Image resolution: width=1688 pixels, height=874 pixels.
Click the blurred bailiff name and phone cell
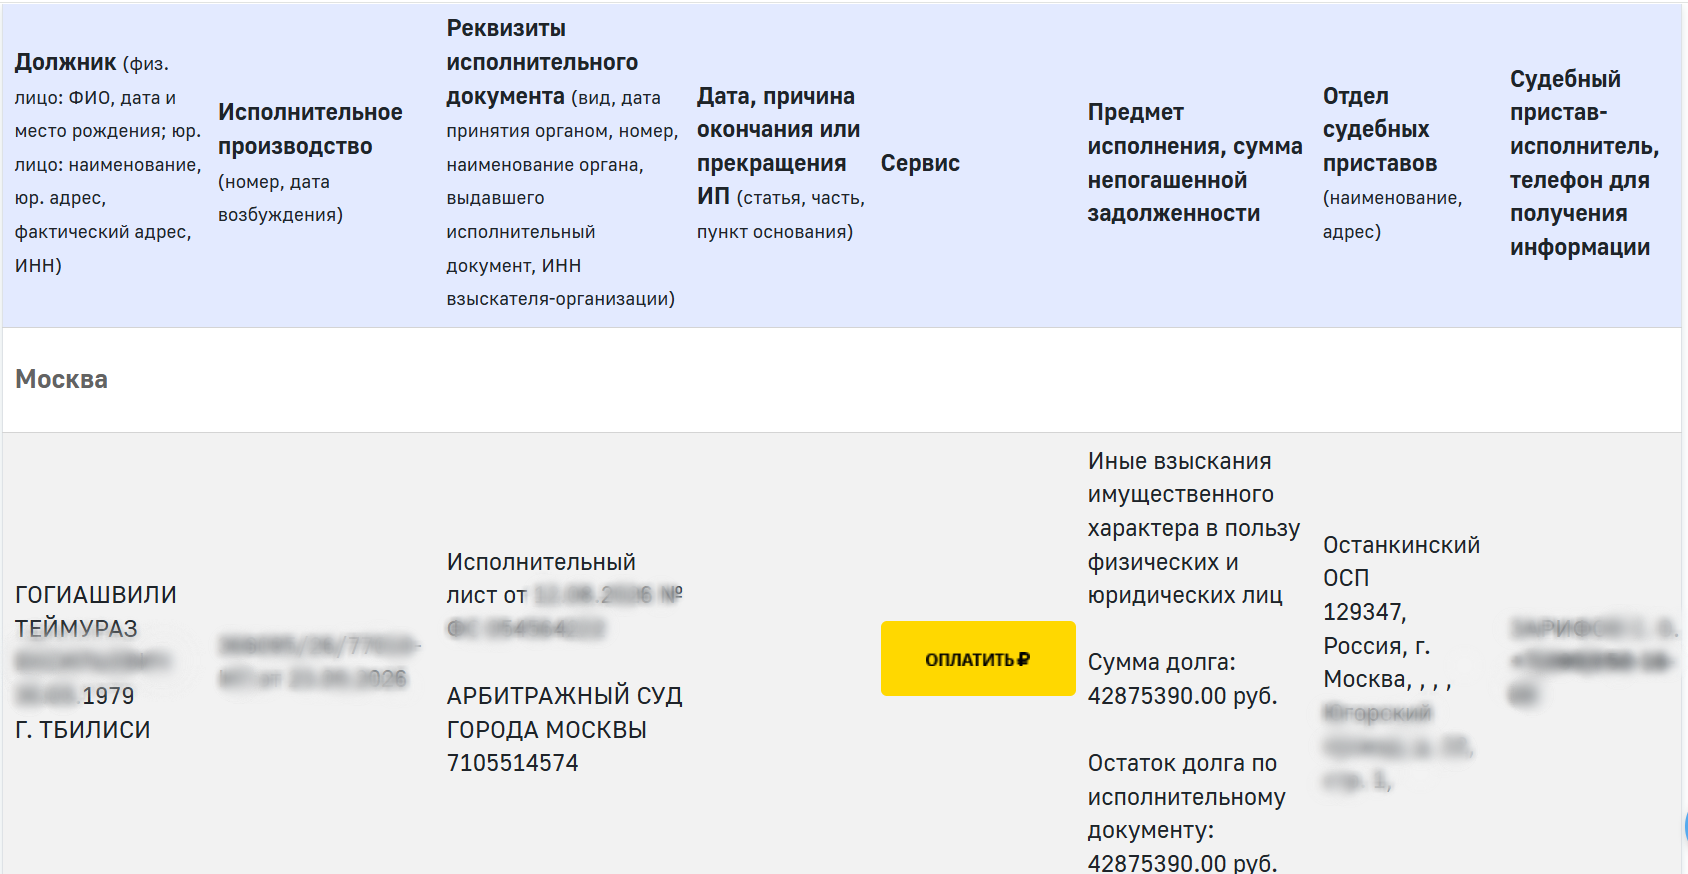[x=1592, y=660]
